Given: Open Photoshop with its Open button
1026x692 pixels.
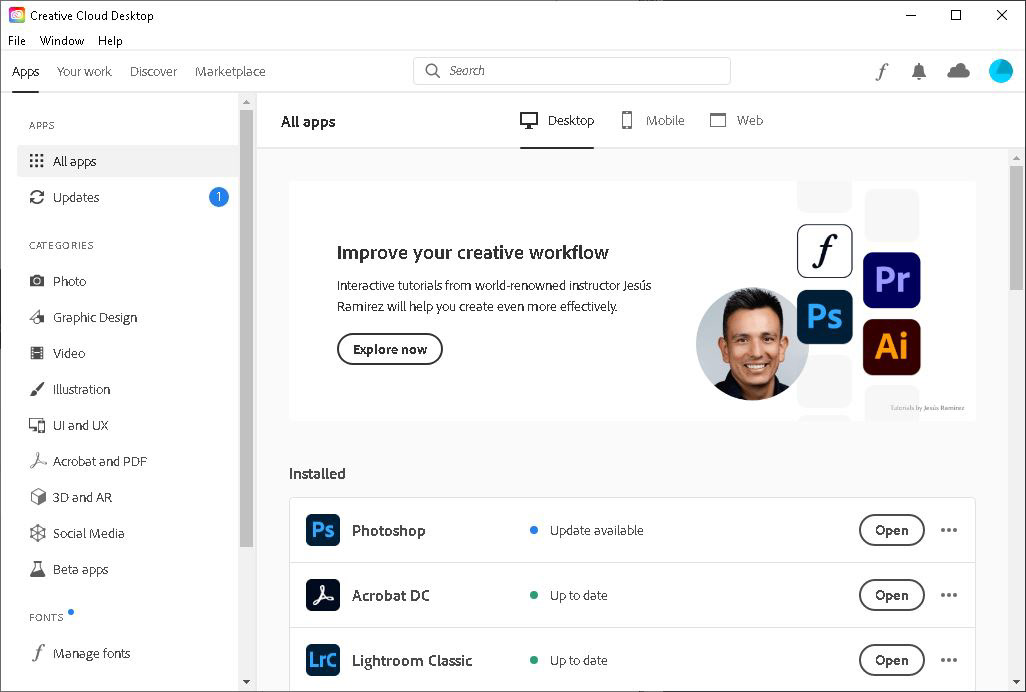Looking at the screenshot, I should click(891, 530).
